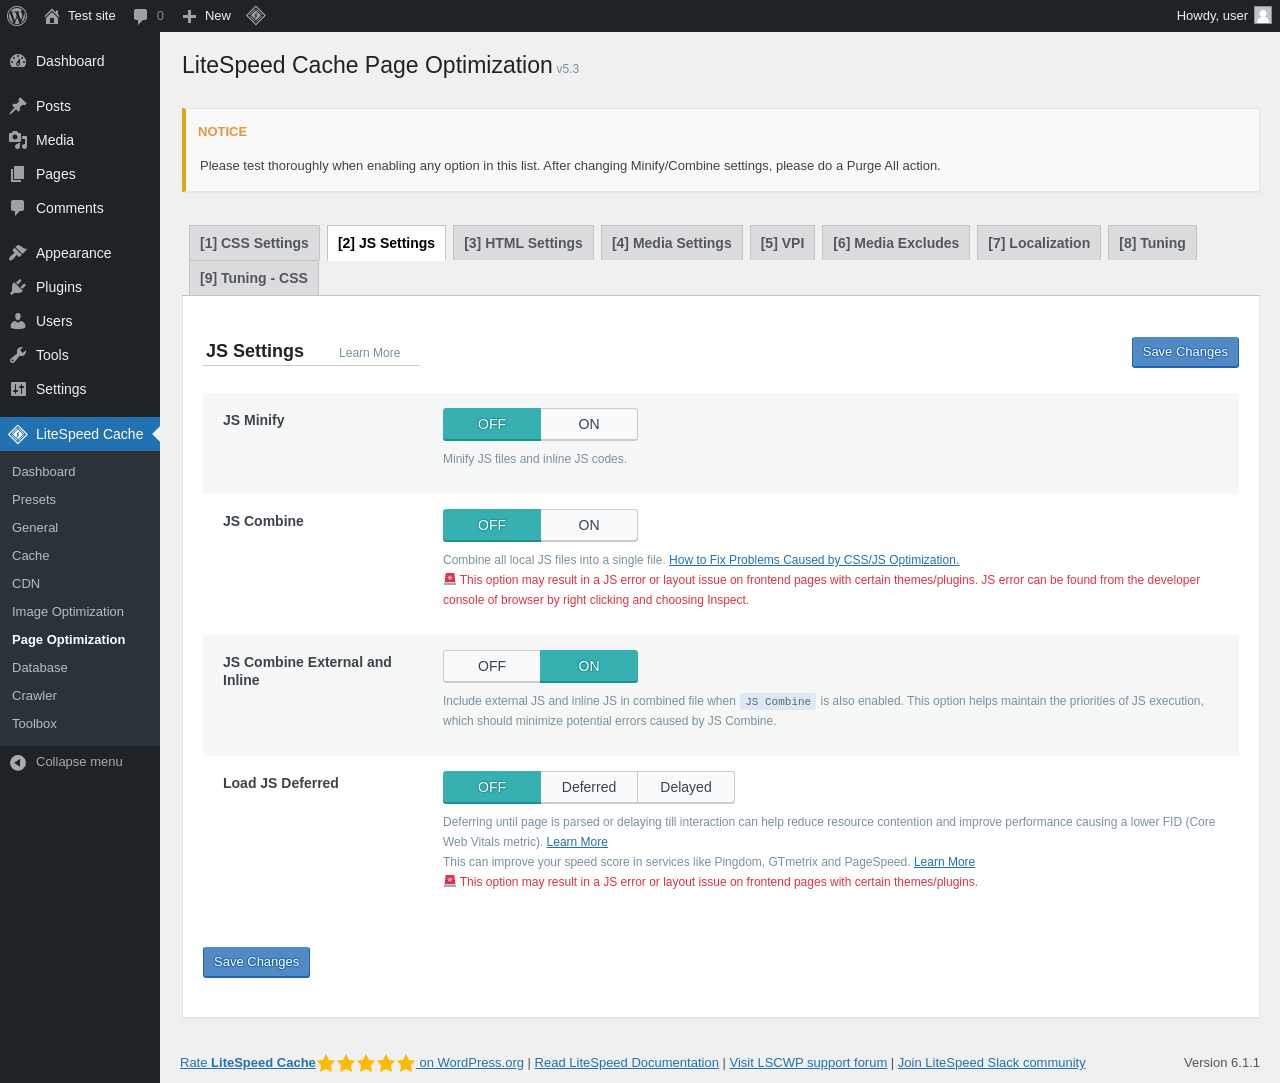Viewport: 1280px width, 1083px height.
Task: Turn JS Minify ON
Action: point(588,424)
